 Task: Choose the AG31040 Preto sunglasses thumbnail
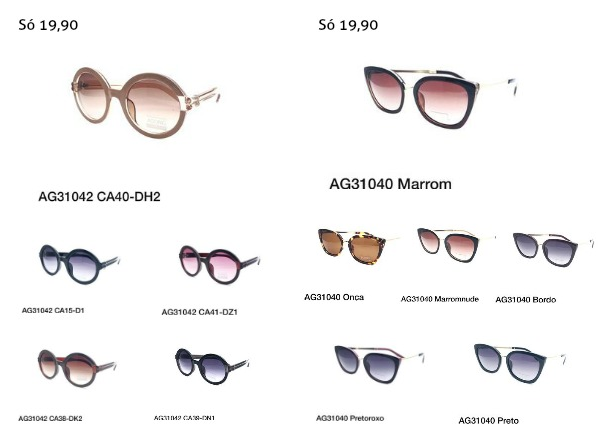coord(520,363)
